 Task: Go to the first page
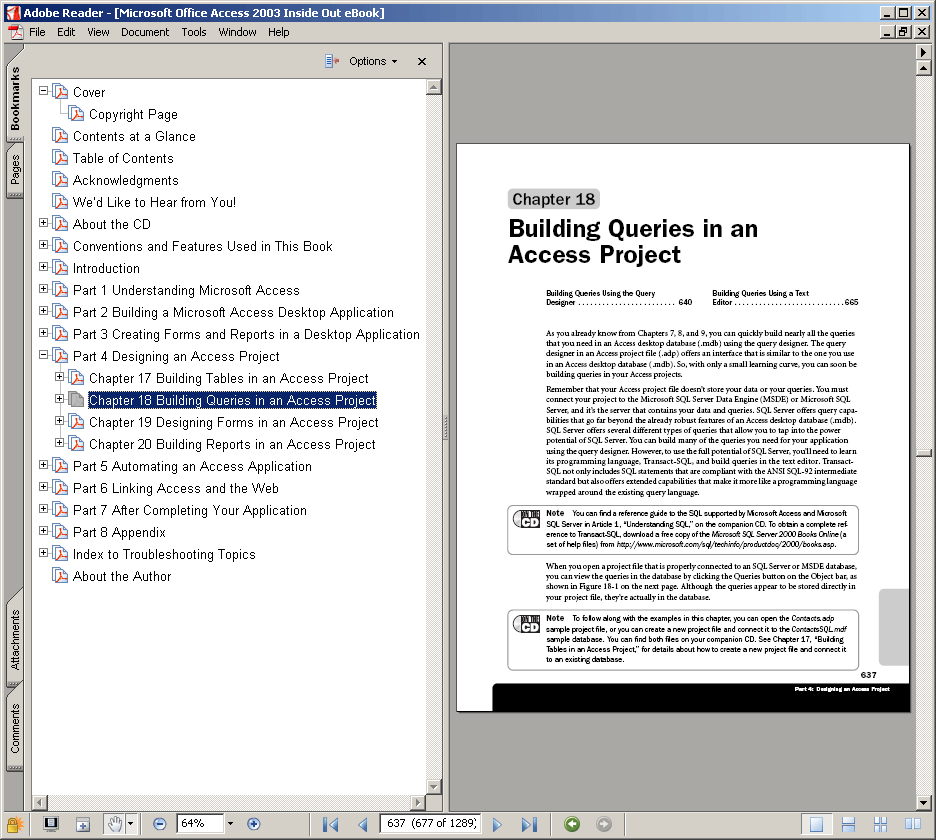click(330, 824)
